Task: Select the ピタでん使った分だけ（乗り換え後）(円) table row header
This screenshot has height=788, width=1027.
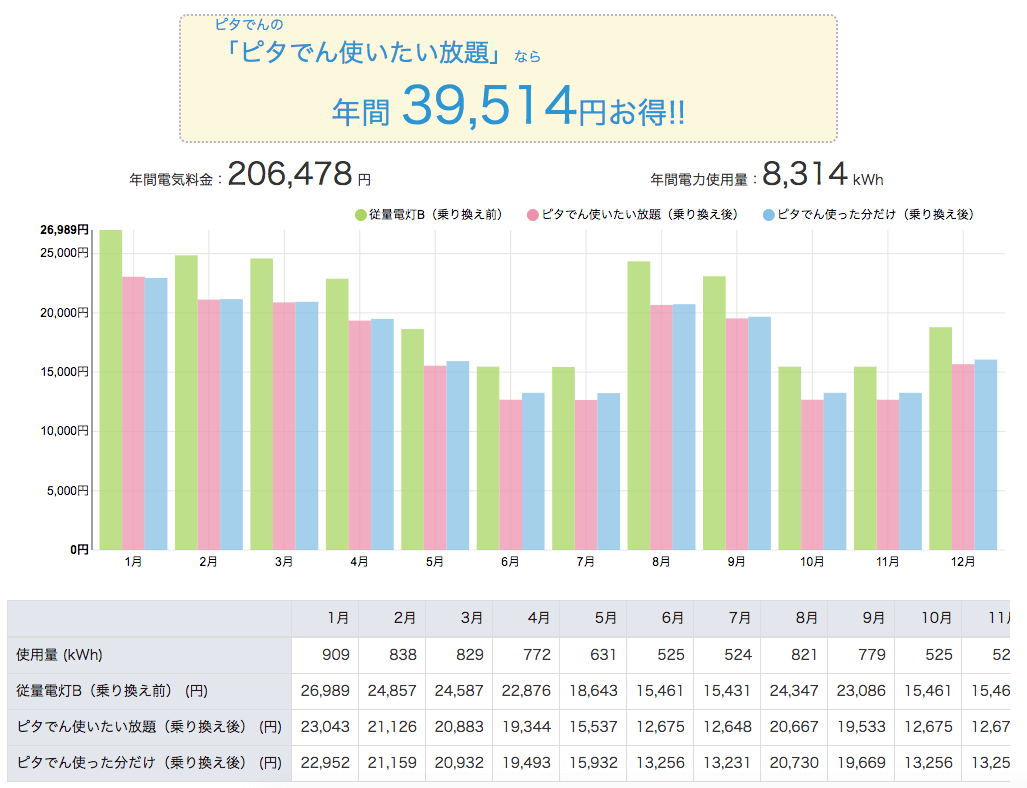Action: point(149,763)
